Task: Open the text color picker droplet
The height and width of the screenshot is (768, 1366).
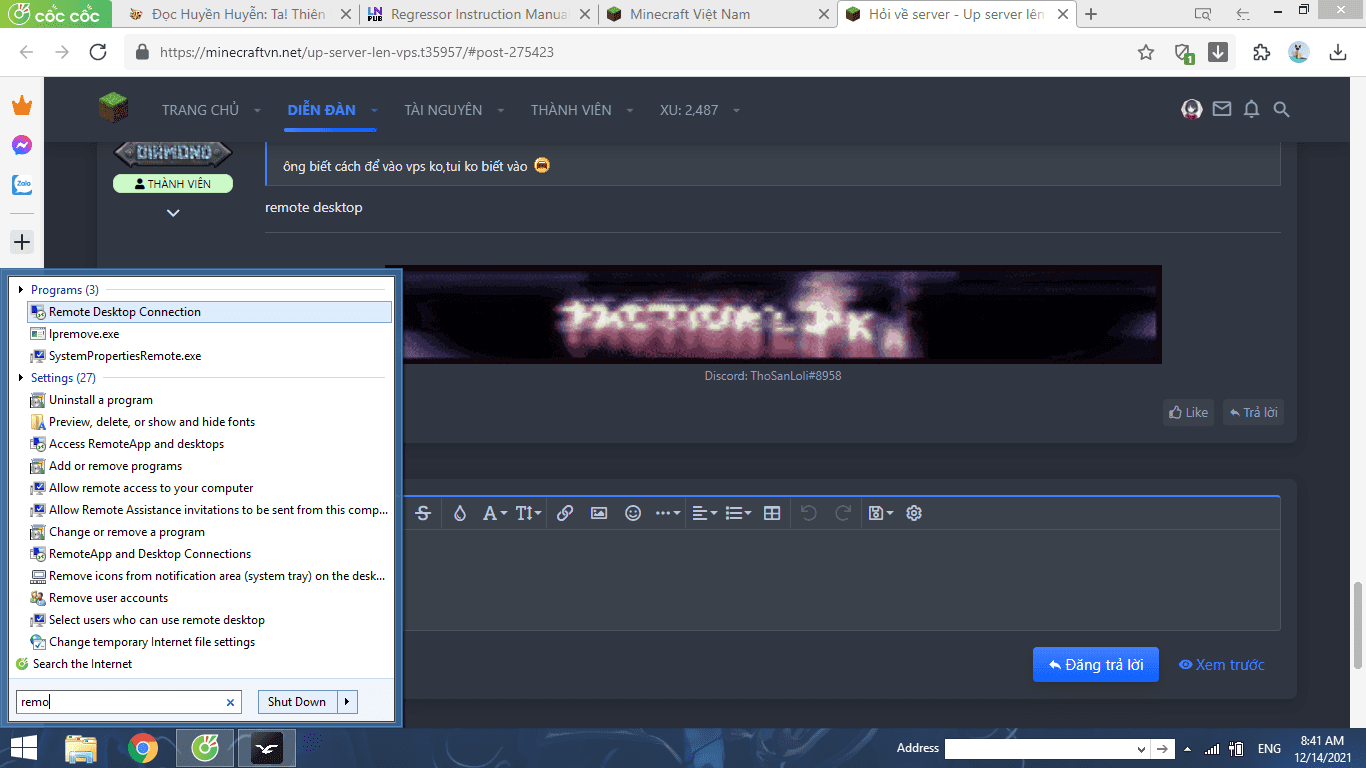Action: (460, 513)
